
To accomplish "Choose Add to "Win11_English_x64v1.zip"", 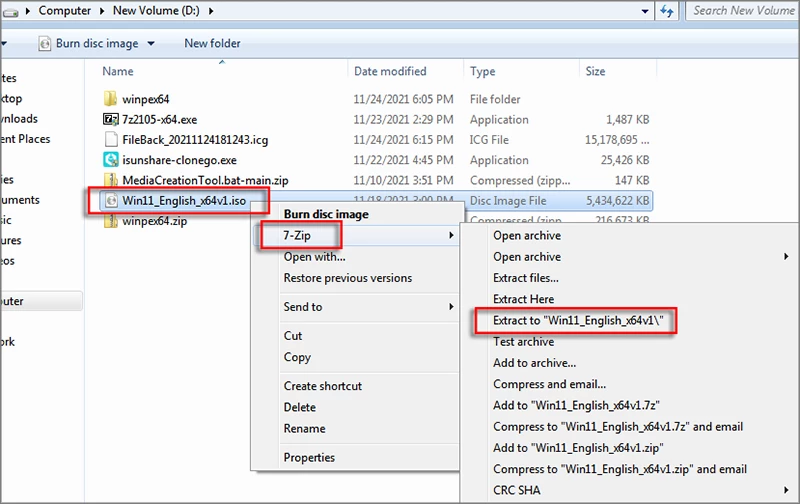I will 578,448.
